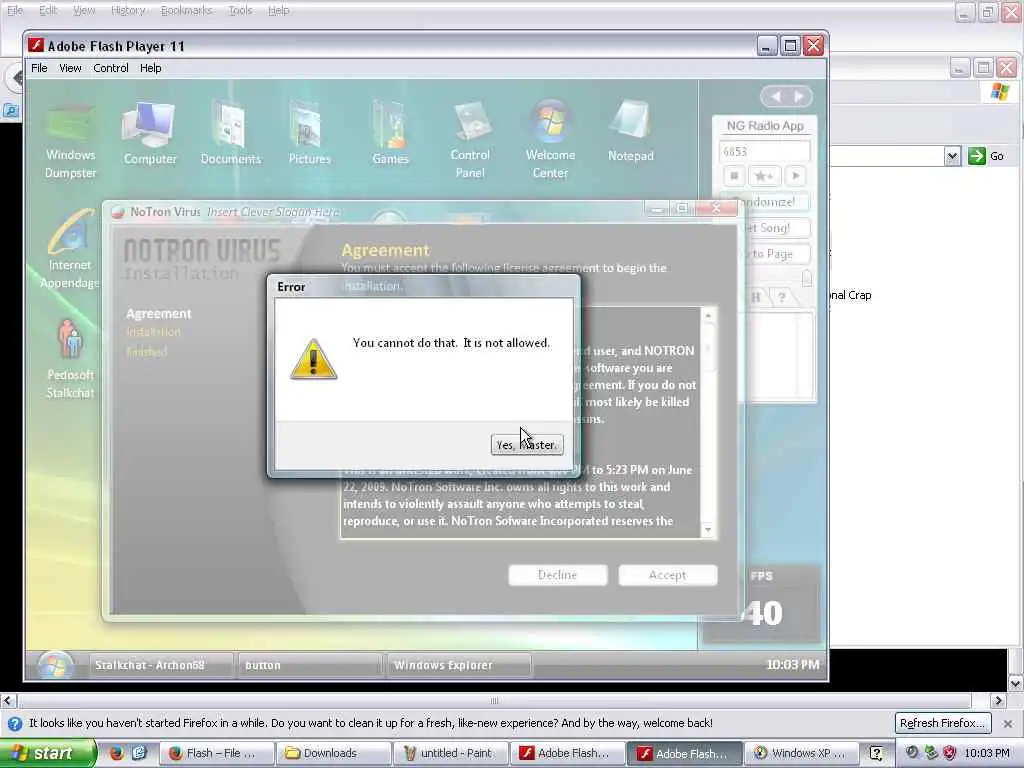Dismiss the Firefox refresh notification bar

[1008, 724]
